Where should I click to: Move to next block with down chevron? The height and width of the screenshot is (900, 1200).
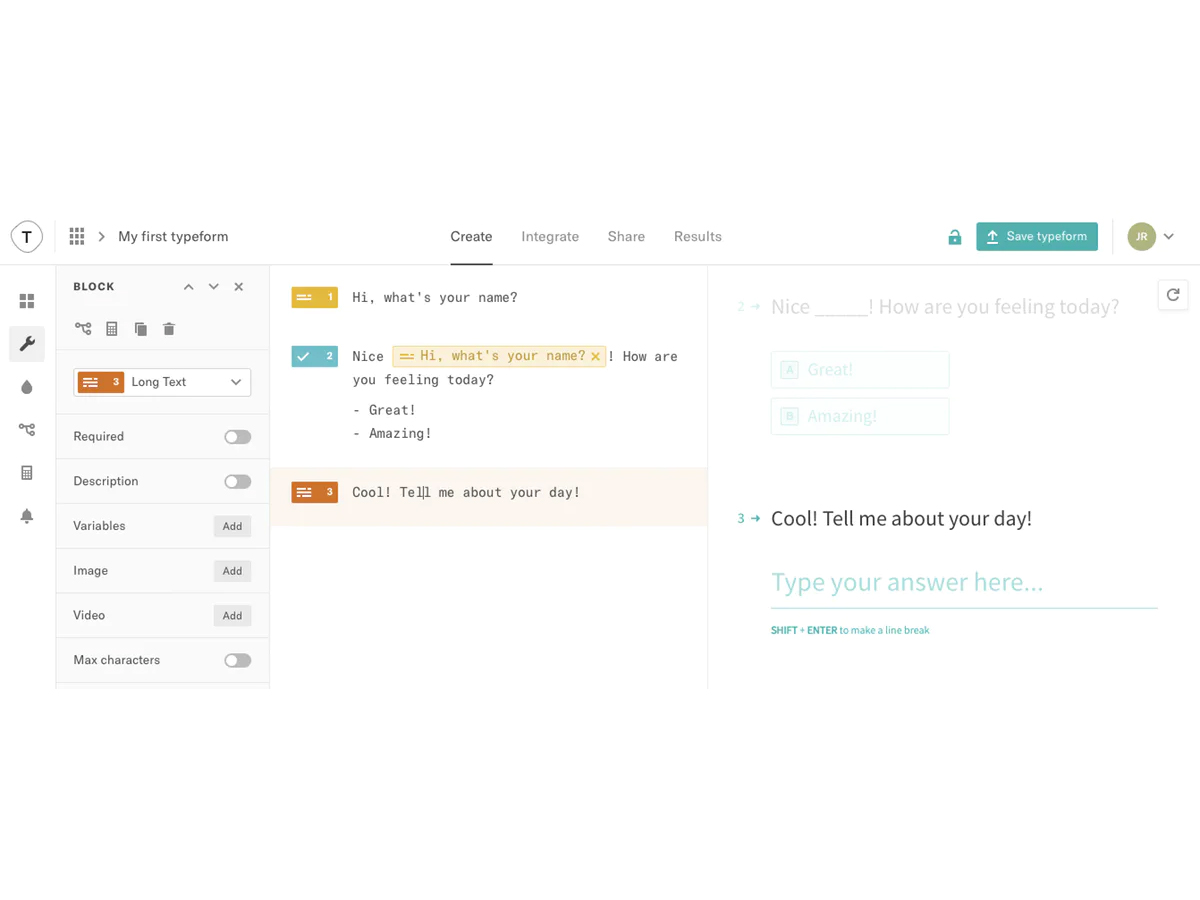pyautogui.click(x=213, y=287)
